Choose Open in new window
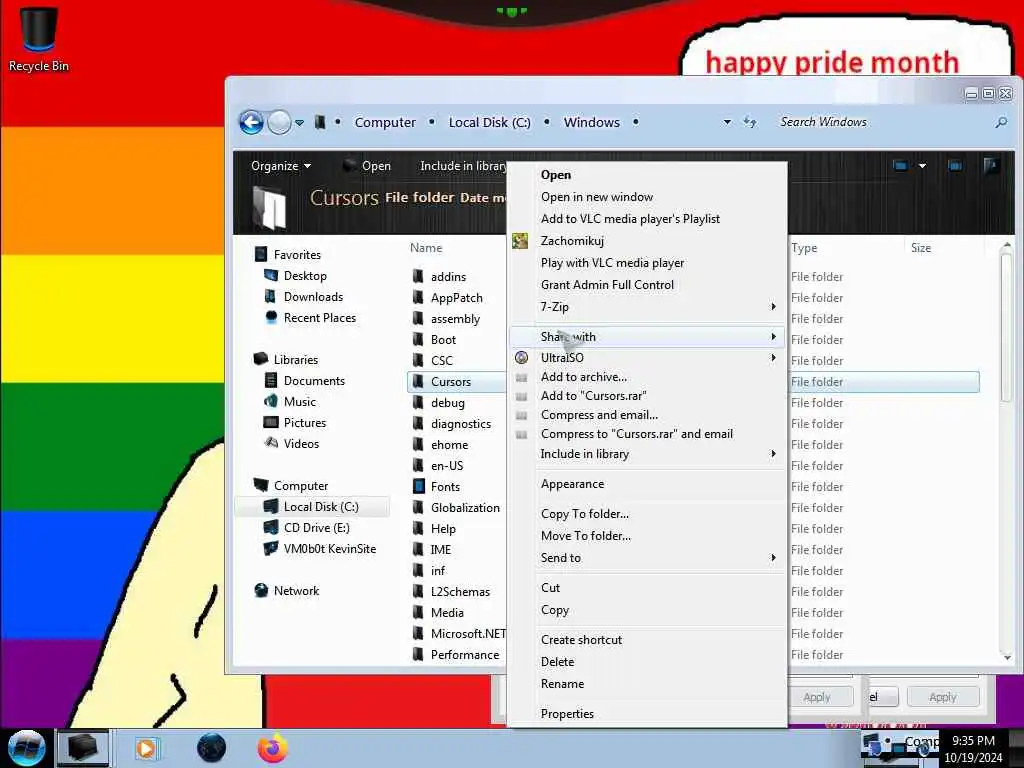Viewport: 1024px width, 768px height. (597, 197)
